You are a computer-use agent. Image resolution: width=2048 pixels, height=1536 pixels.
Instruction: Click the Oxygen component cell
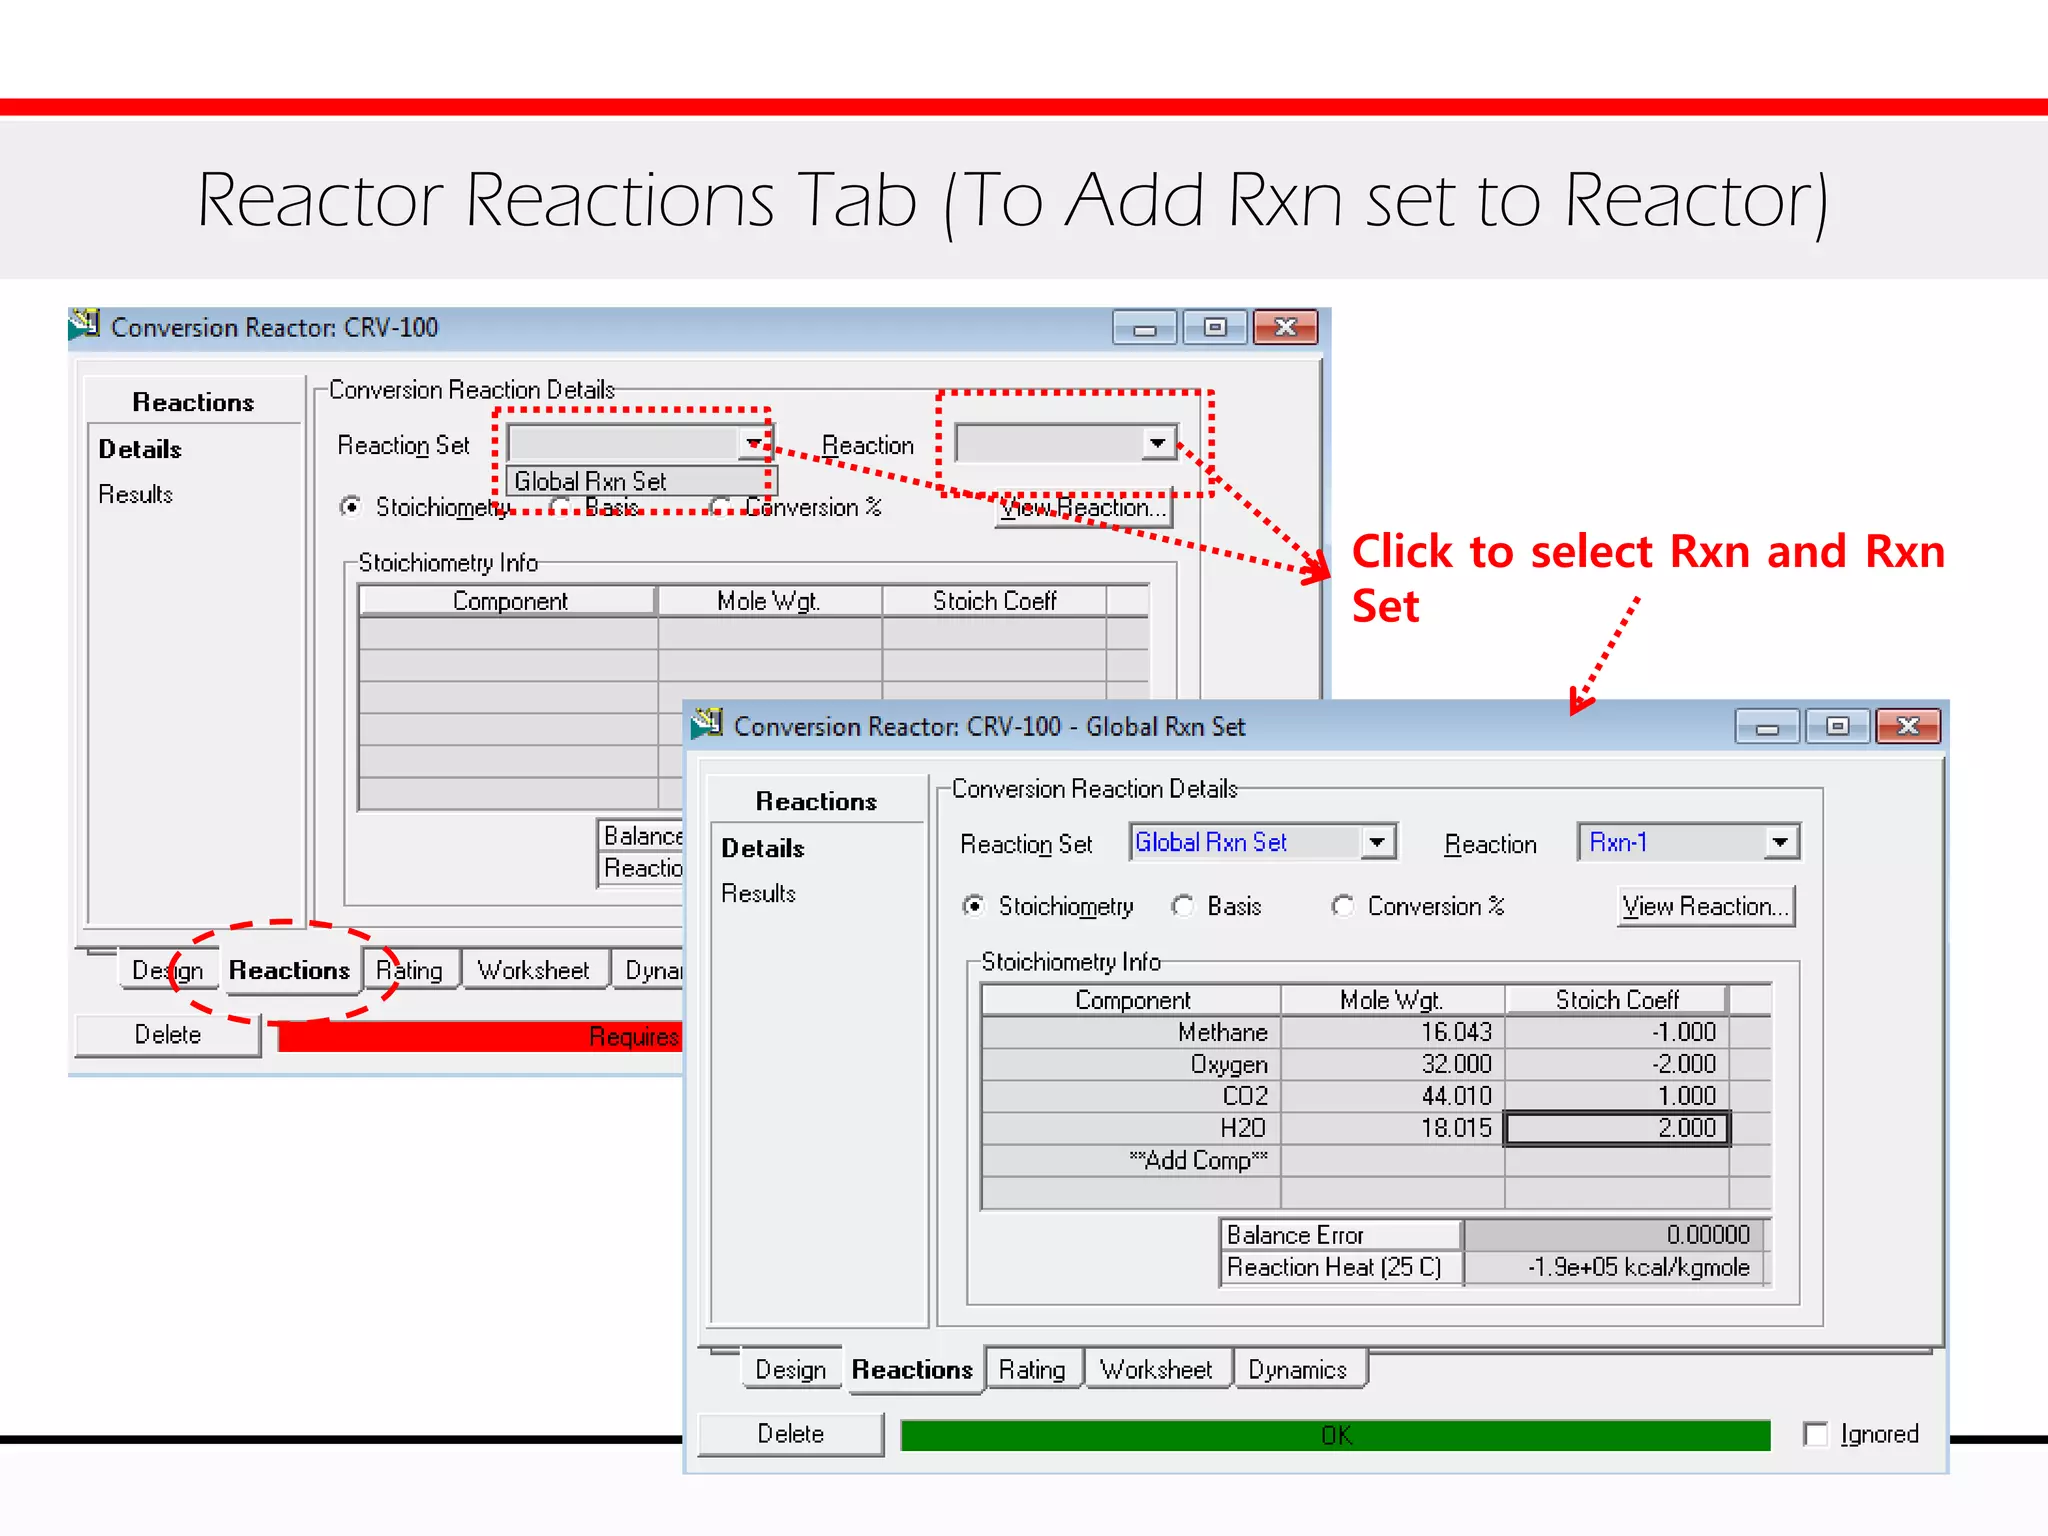click(1131, 1064)
